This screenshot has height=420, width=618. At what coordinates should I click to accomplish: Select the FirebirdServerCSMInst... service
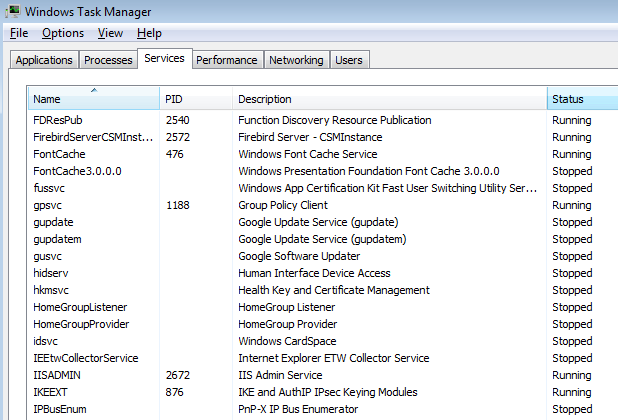(x=93, y=137)
